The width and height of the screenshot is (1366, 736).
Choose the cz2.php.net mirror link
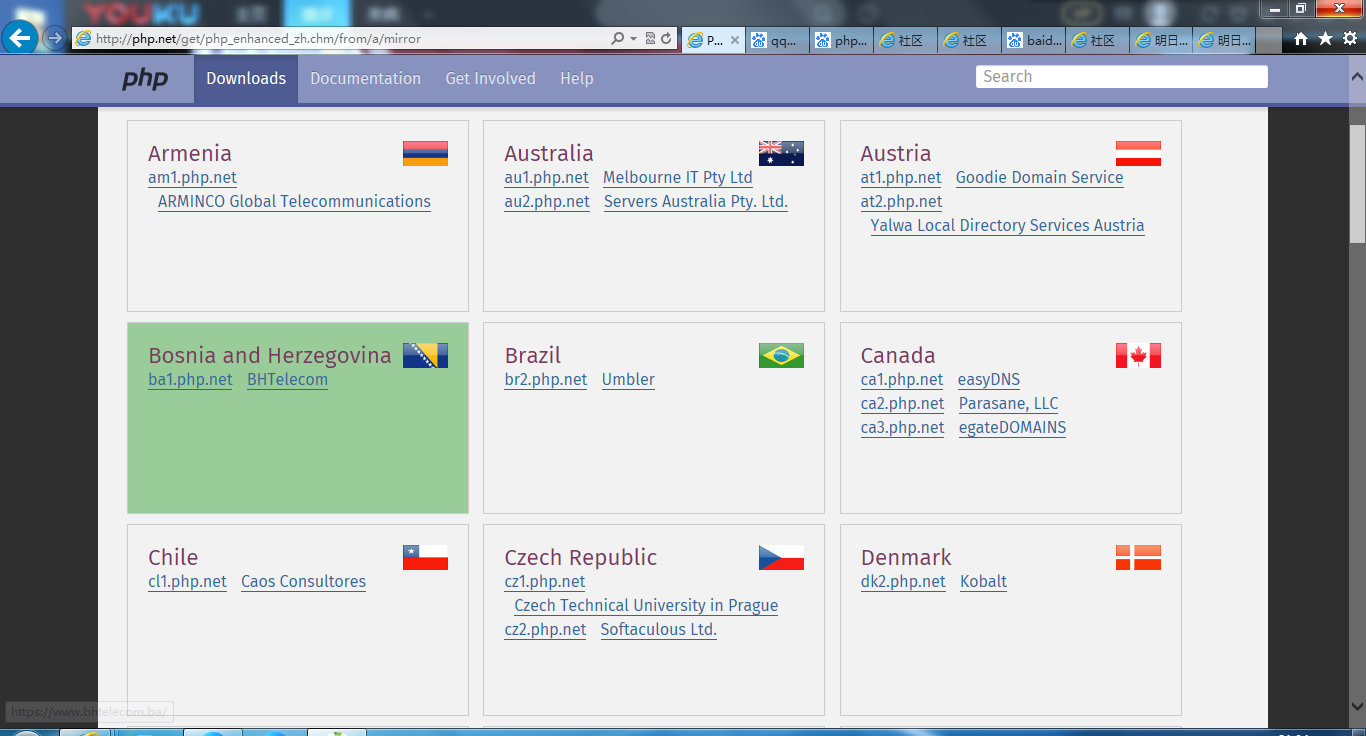click(x=546, y=630)
